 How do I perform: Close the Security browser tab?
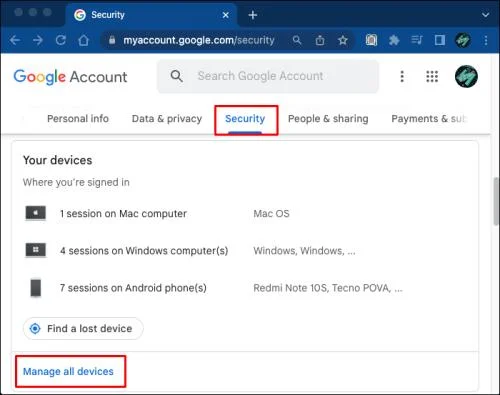click(226, 15)
